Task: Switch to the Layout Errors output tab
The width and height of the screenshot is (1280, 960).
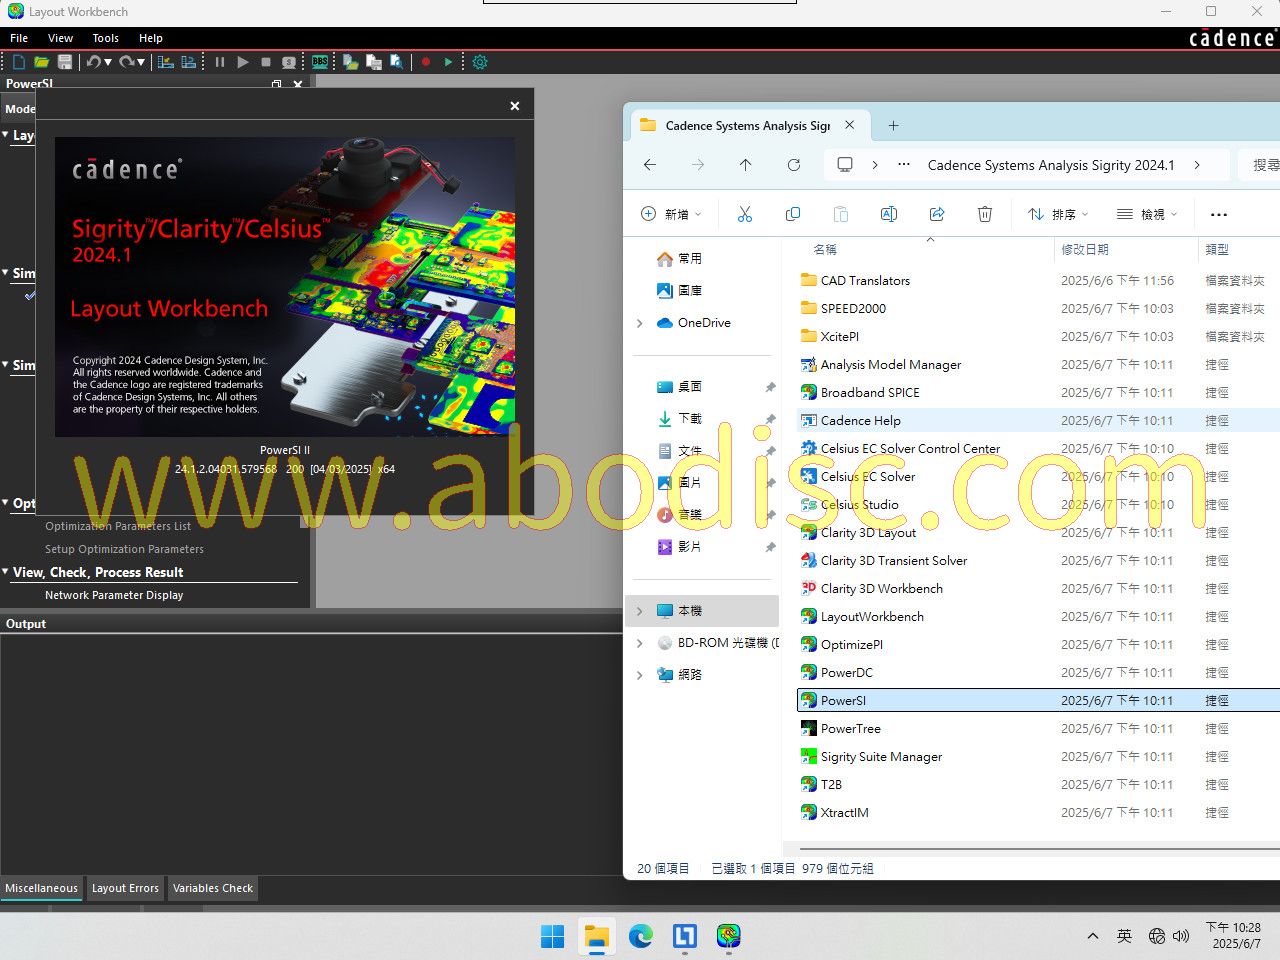Action: pos(125,888)
